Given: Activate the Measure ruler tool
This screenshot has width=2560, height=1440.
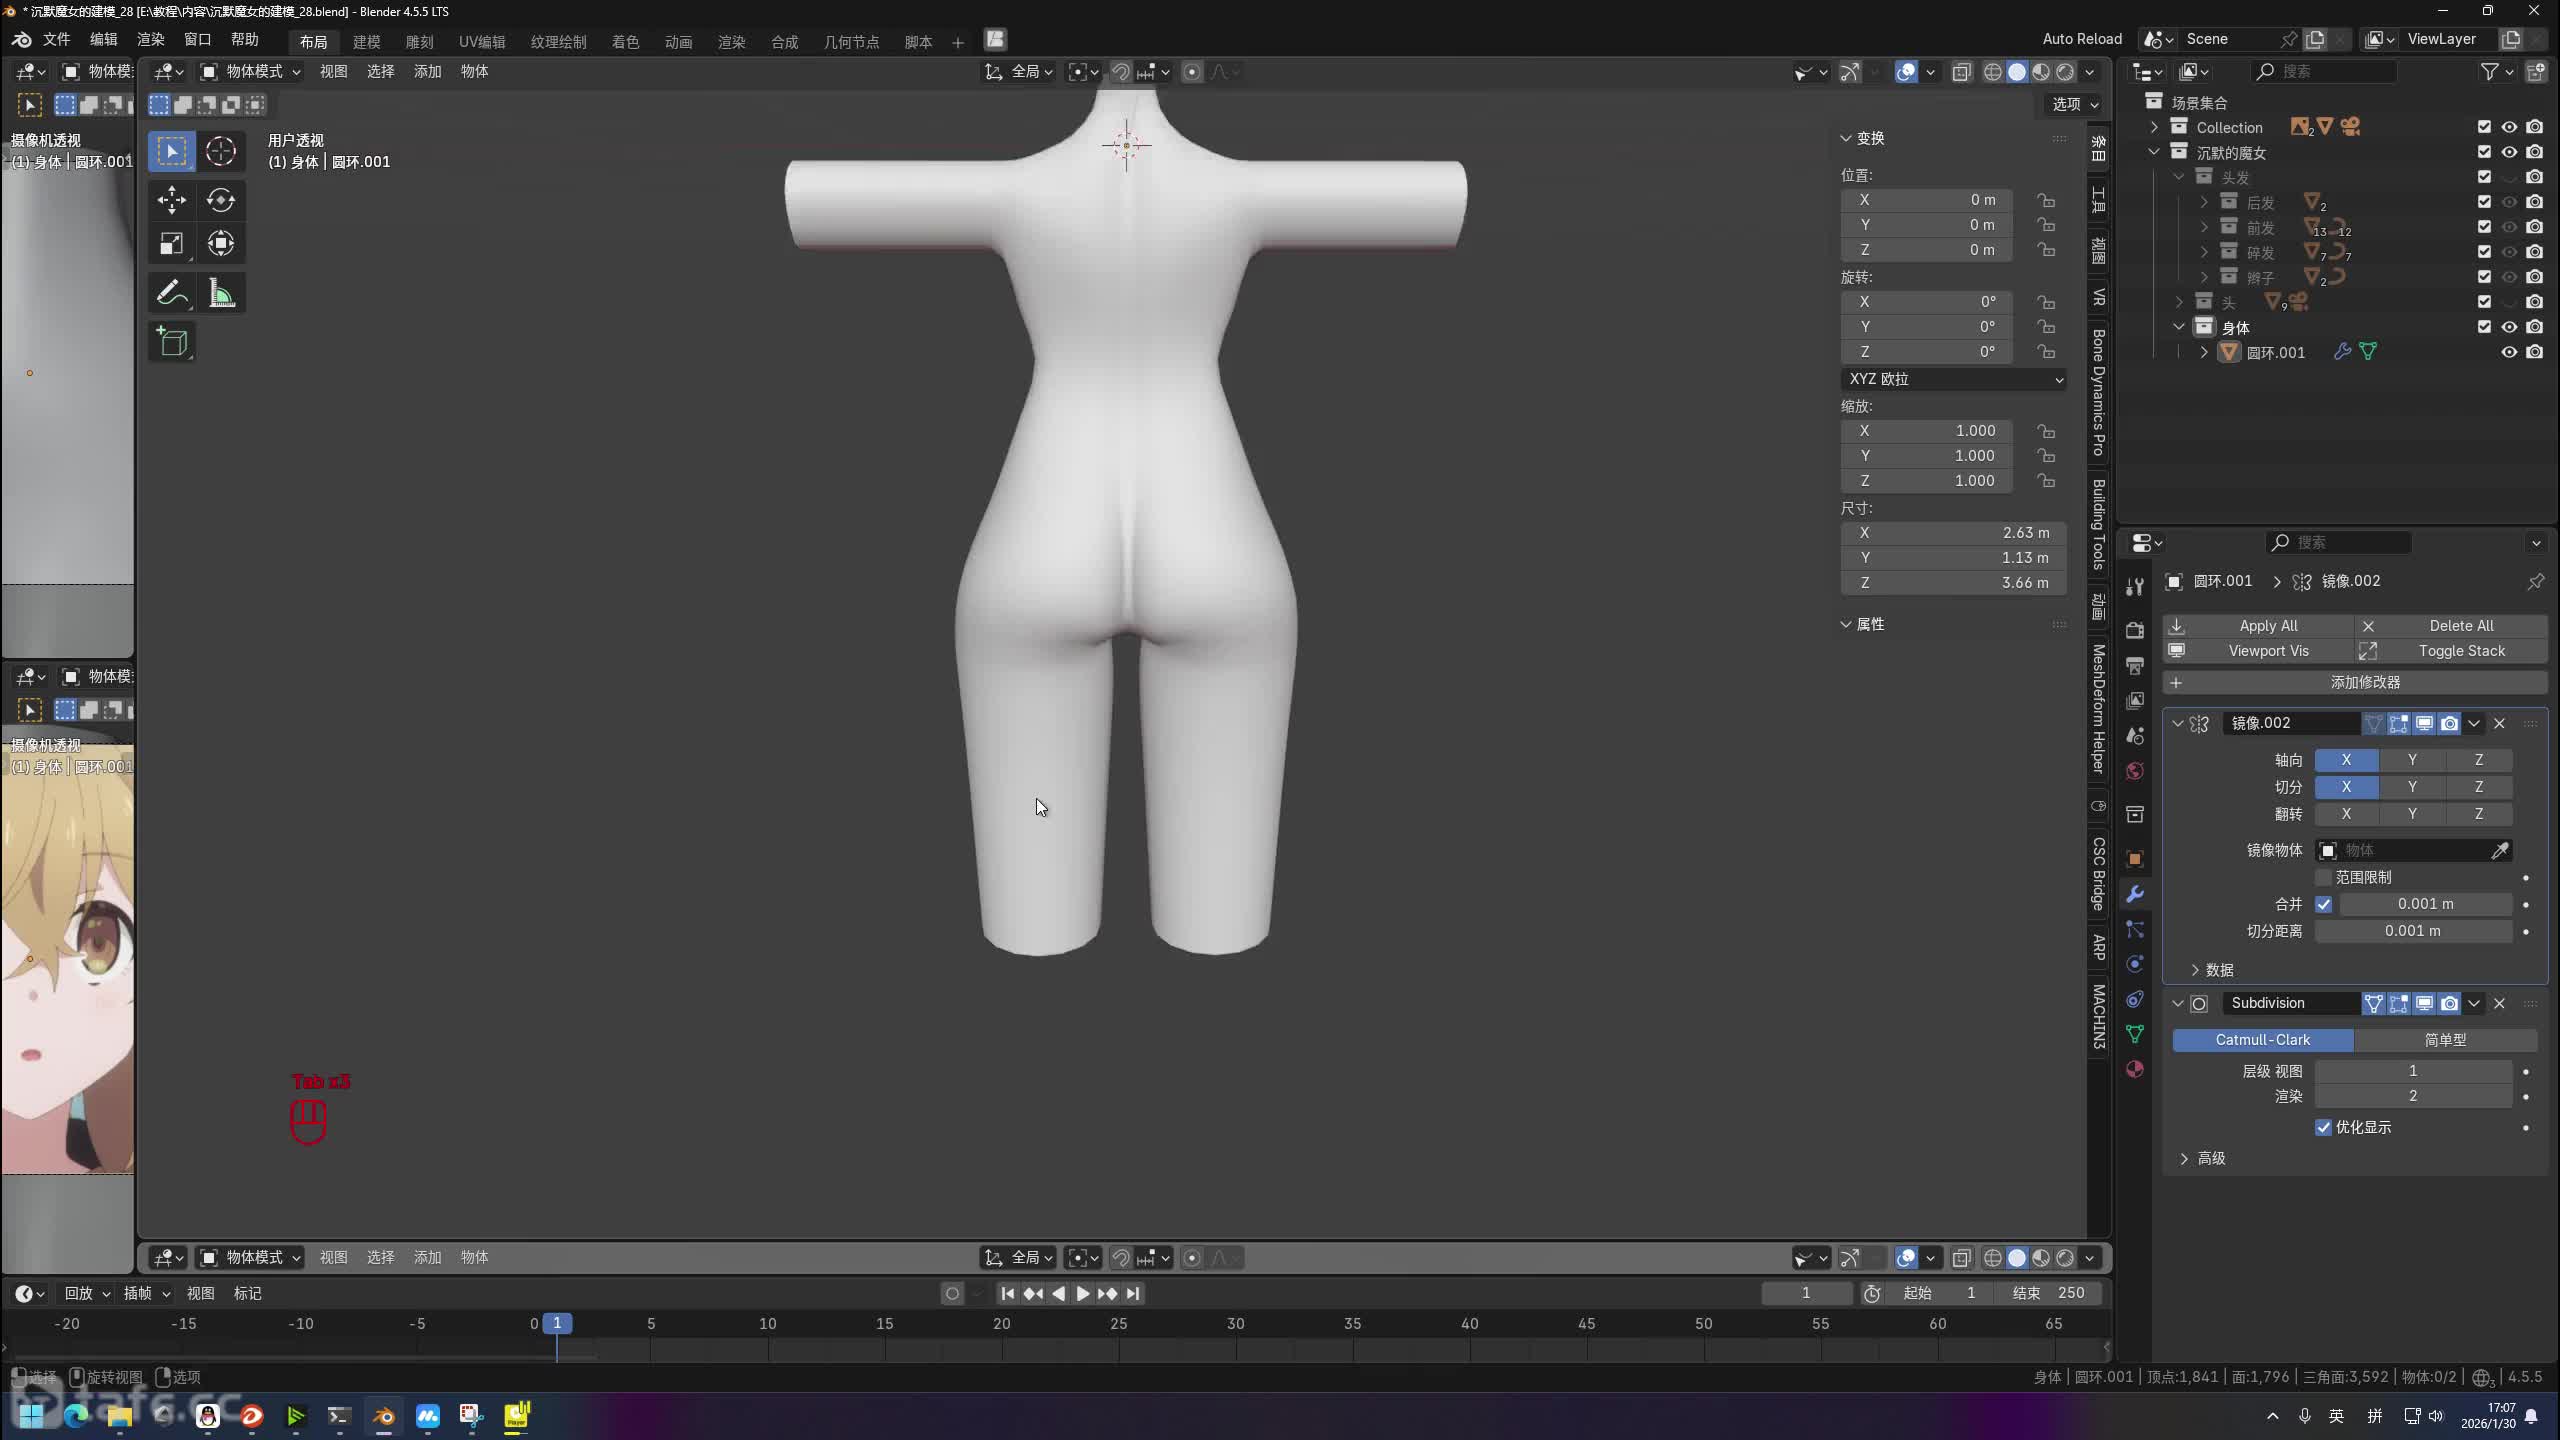Looking at the screenshot, I should pos(220,293).
